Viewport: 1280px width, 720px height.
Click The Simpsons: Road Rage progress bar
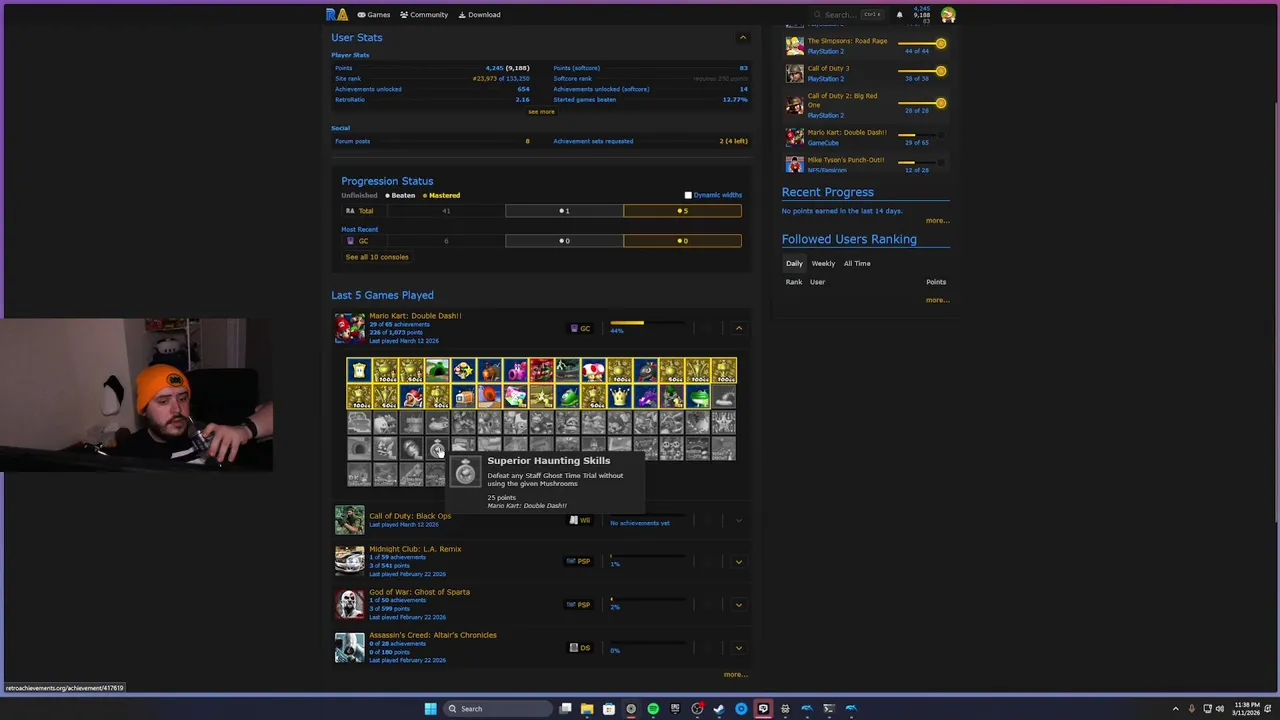tap(922, 44)
